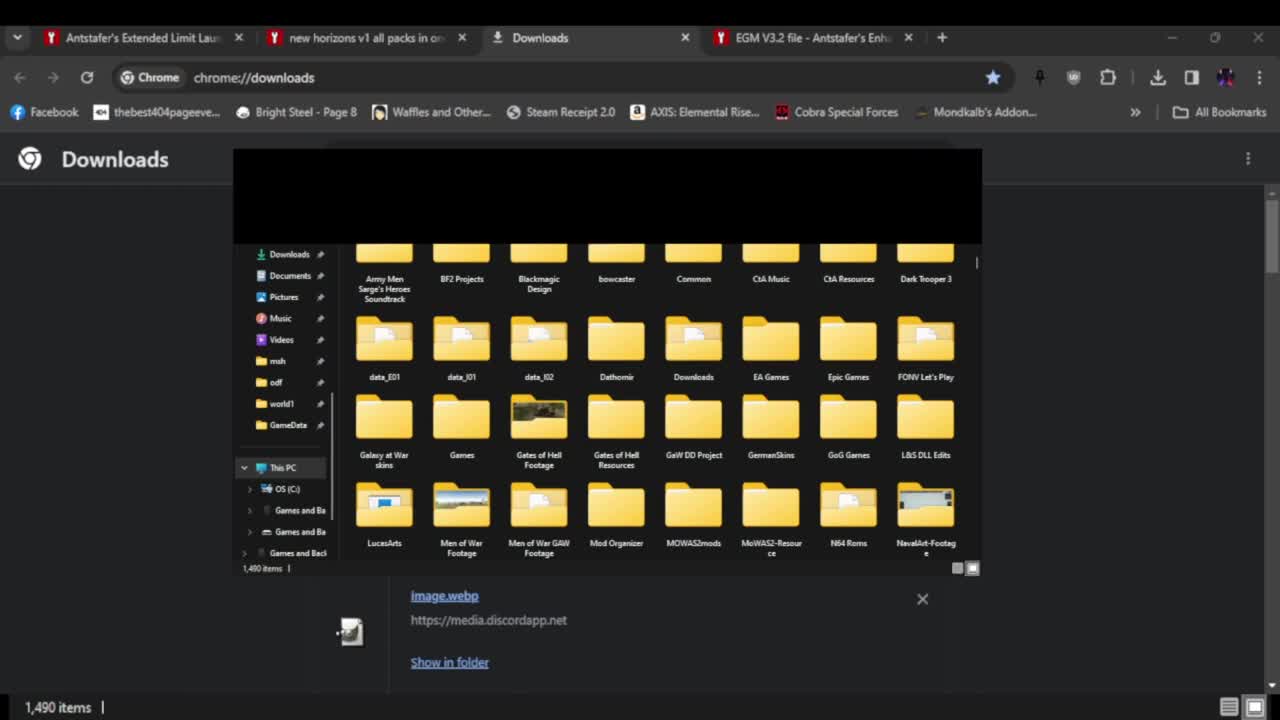1280x720 pixels.
Task: Show hidden bookmarks via double-chevron overflow
Action: point(1135,112)
